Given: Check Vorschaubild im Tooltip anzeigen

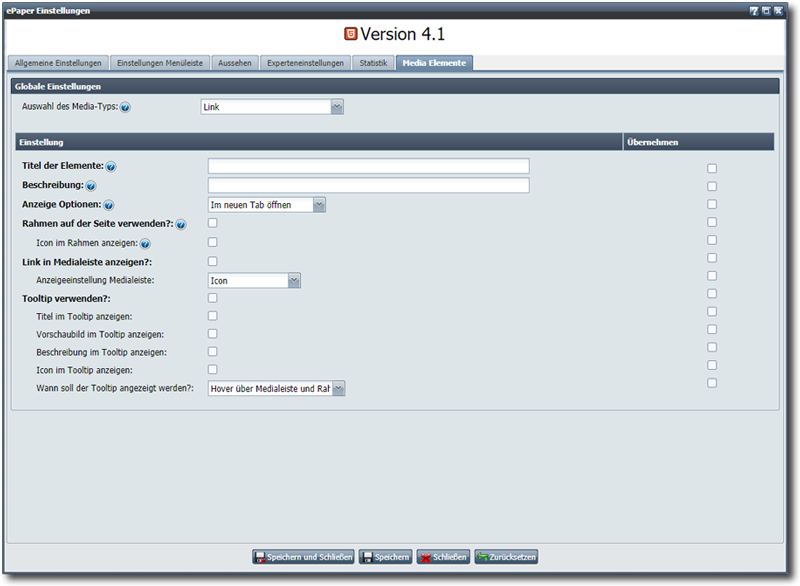Looking at the screenshot, I should point(213,334).
